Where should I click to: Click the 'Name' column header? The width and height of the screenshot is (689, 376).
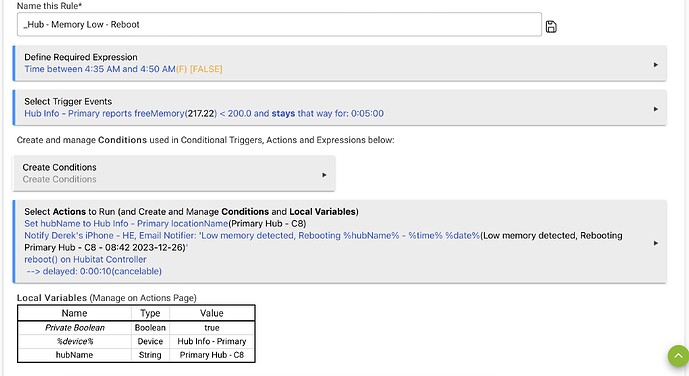click(75, 313)
